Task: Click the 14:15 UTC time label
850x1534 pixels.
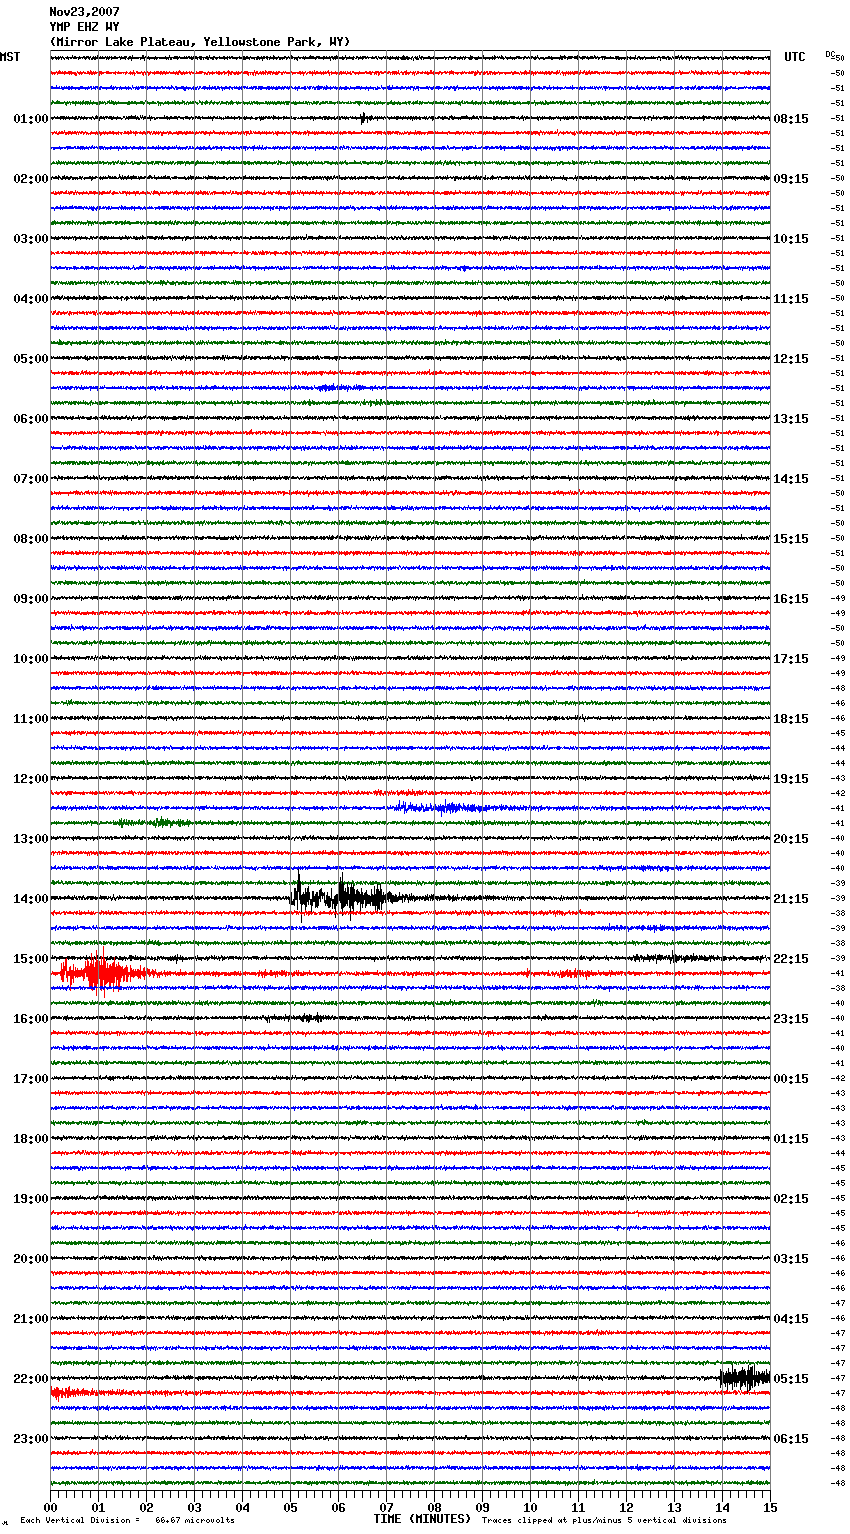Action: pyautogui.click(x=791, y=479)
